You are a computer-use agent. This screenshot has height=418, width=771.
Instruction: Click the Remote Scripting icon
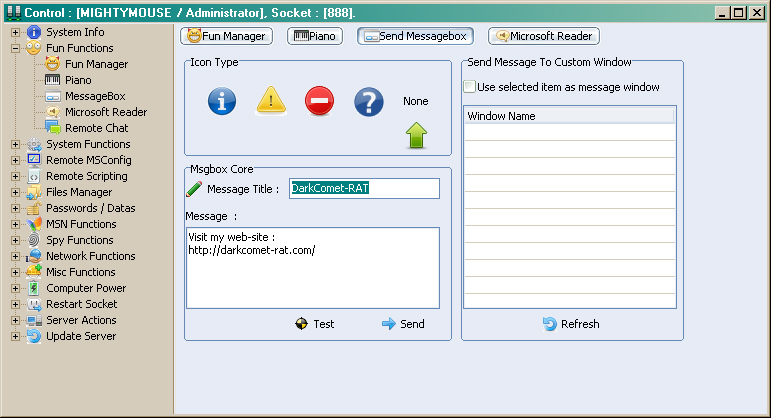[x=34, y=176]
